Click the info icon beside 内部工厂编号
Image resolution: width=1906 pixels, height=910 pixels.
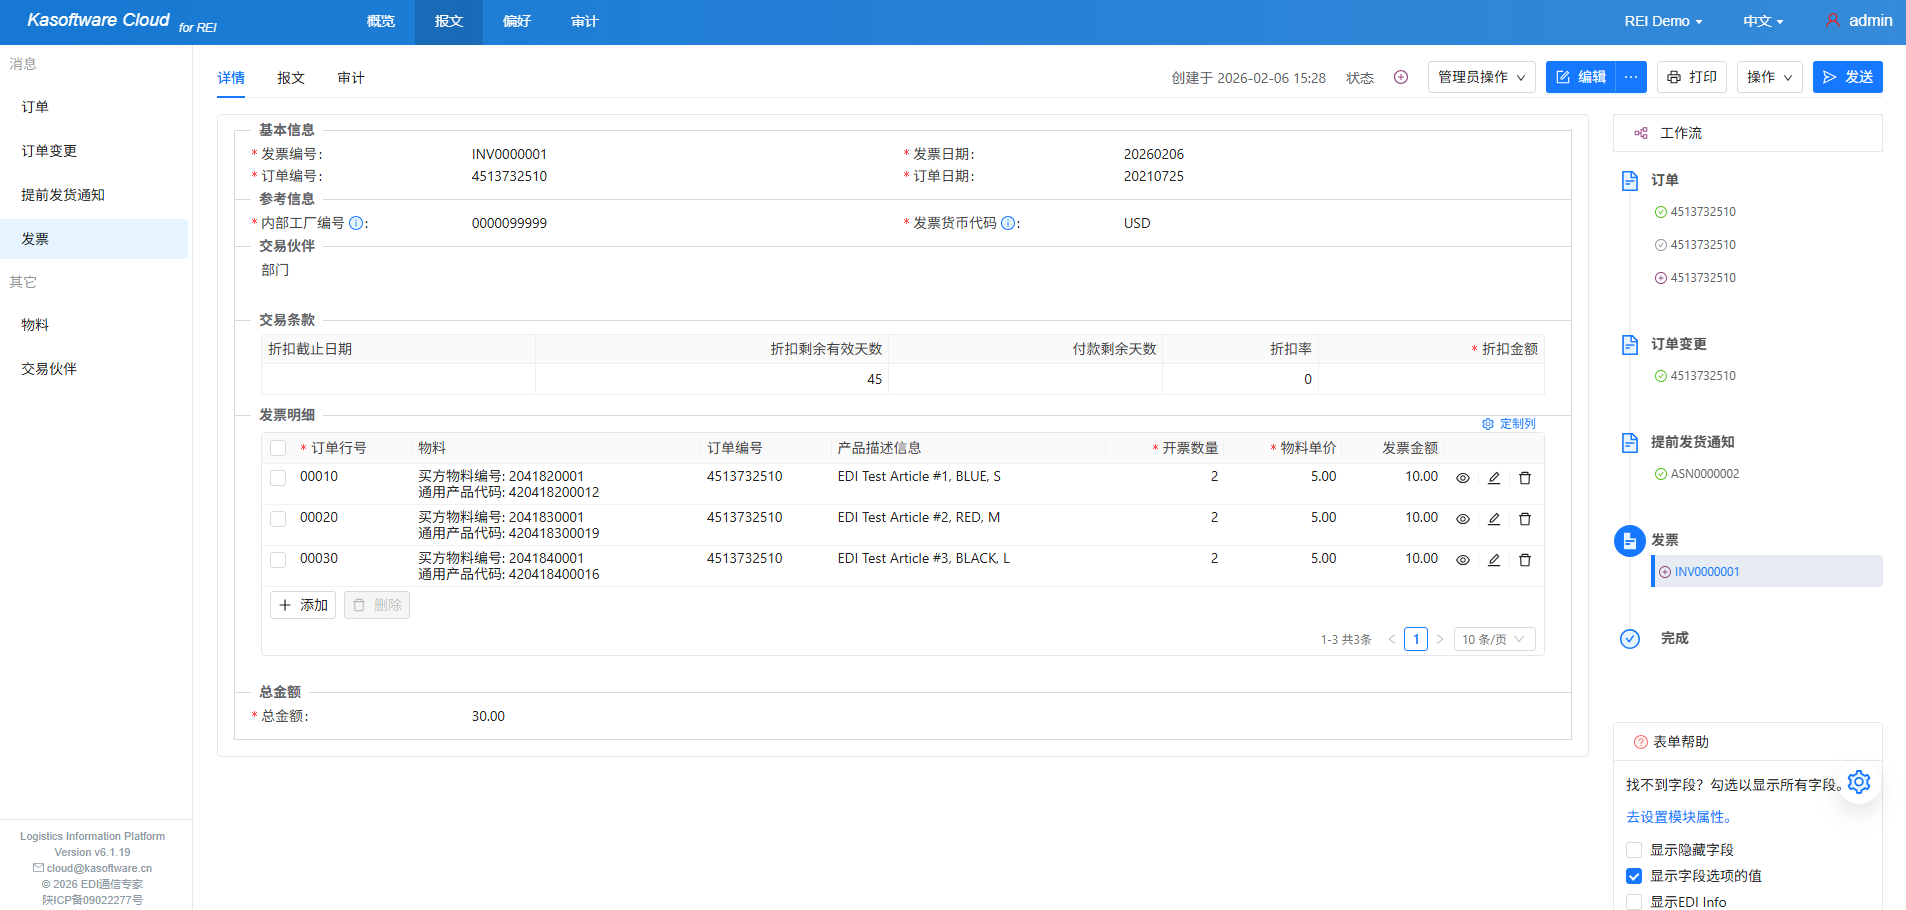tap(355, 223)
